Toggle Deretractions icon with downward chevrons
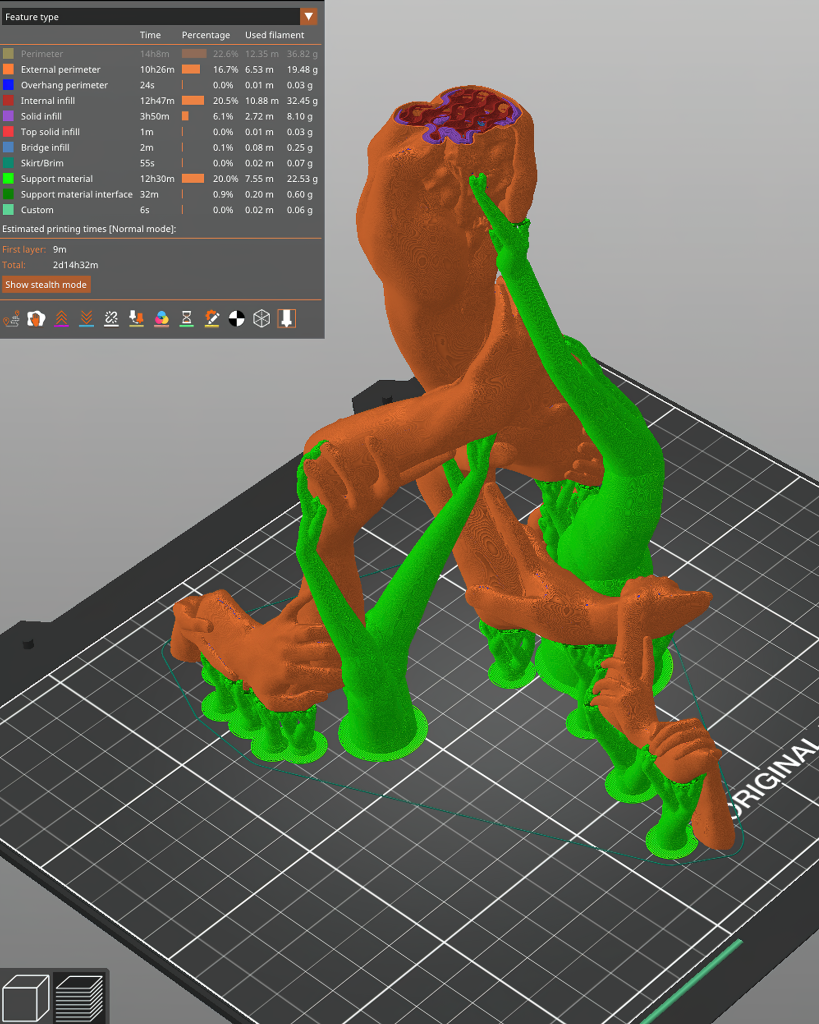Viewport: 819px width, 1024px height. pos(86,319)
